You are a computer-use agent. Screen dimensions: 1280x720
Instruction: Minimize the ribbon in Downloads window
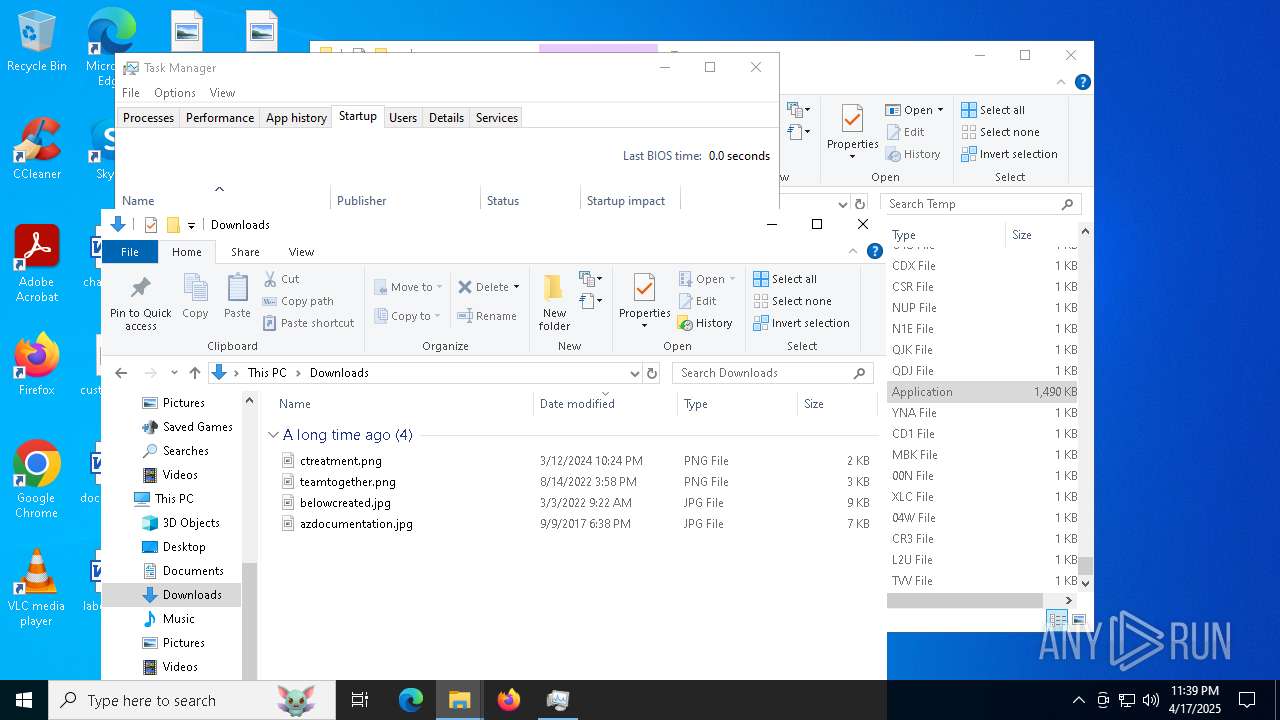pos(853,252)
